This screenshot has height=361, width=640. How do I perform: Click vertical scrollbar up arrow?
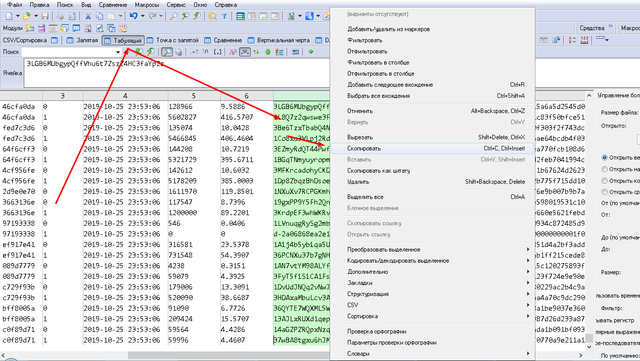point(589,95)
